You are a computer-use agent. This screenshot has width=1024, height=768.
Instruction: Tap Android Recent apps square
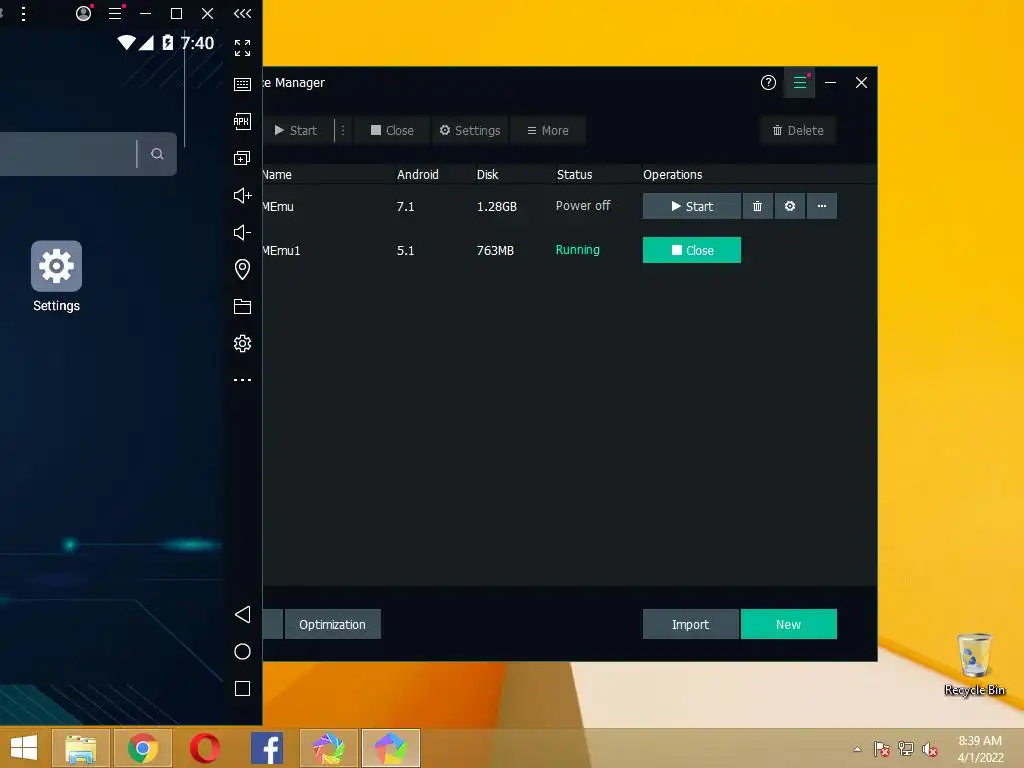[242, 688]
